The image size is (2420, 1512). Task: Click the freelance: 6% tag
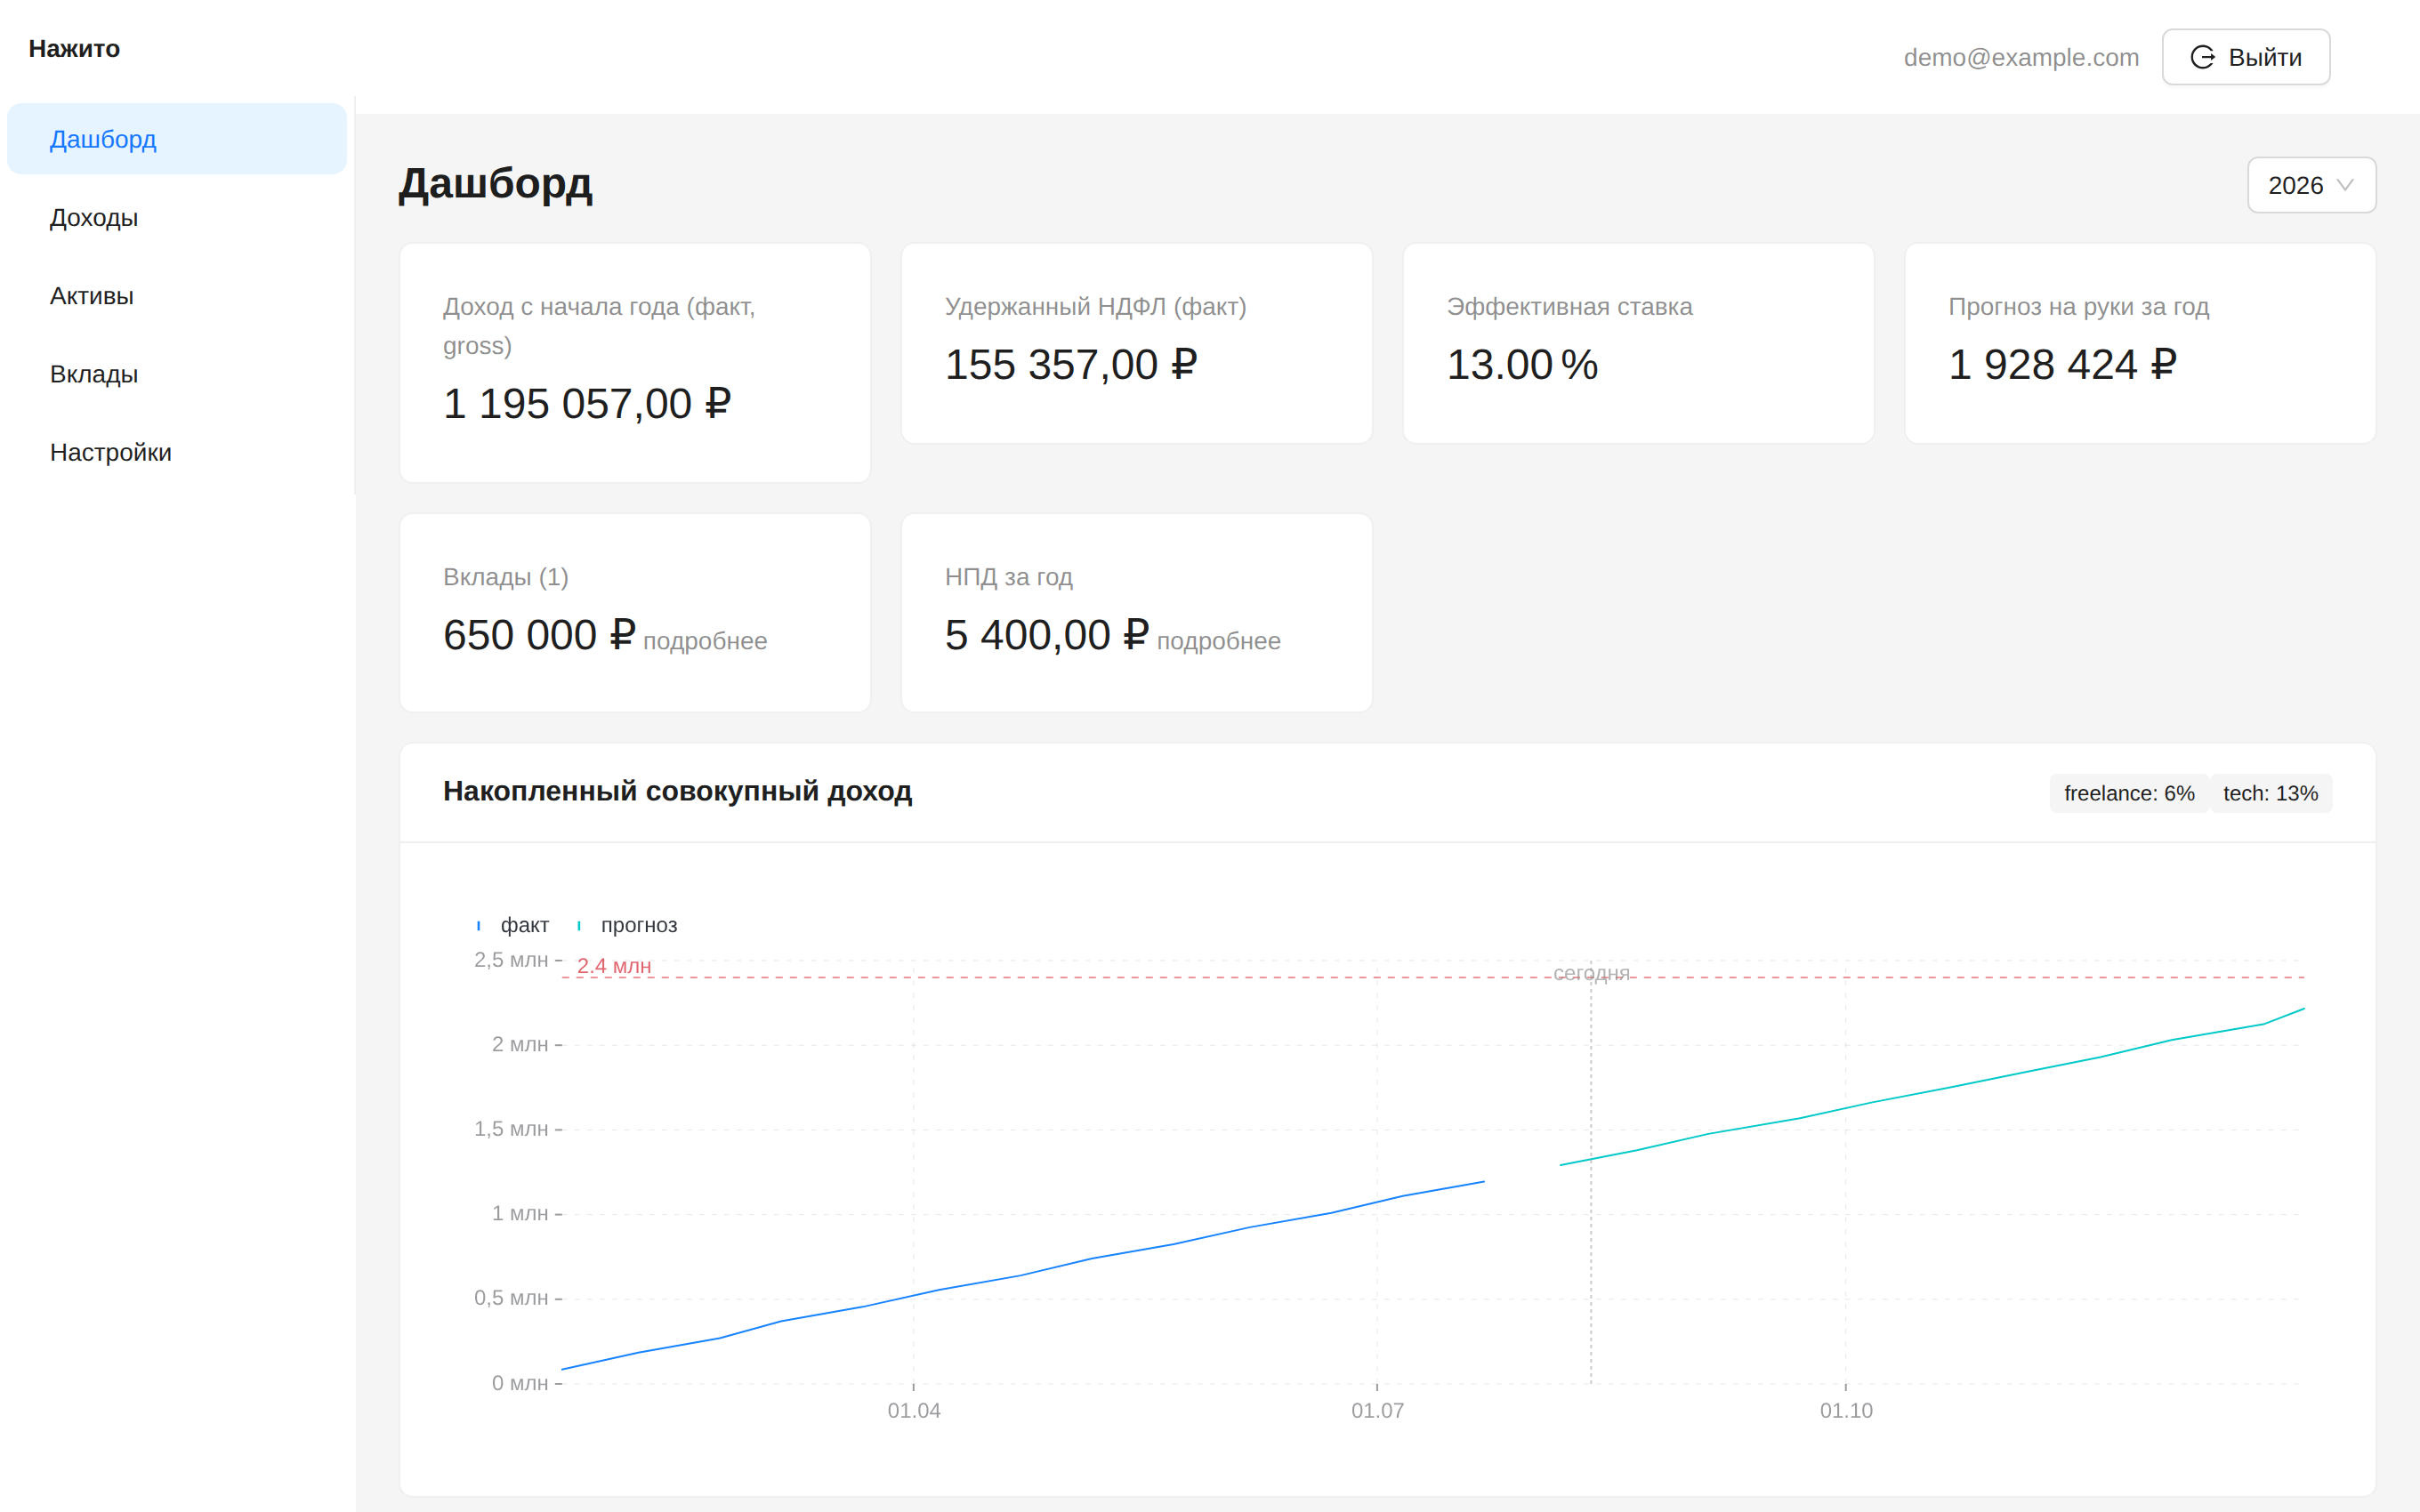point(2129,793)
